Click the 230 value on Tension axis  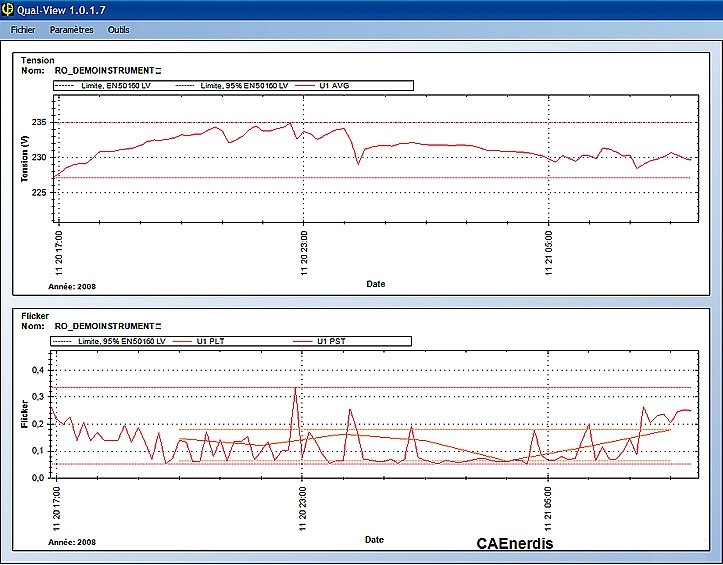(x=39, y=158)
